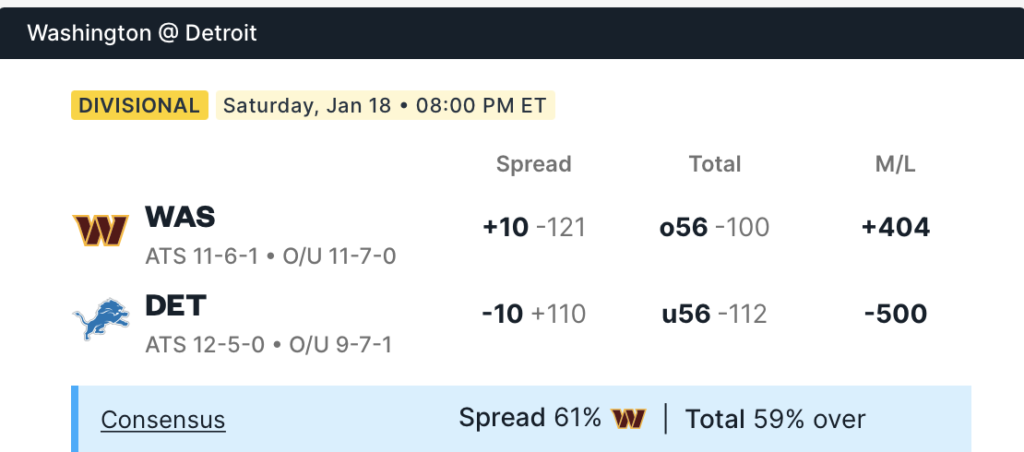Pick Washington moneyline +404
This screenshot has width=1024, height=452.
click(895, 228)
